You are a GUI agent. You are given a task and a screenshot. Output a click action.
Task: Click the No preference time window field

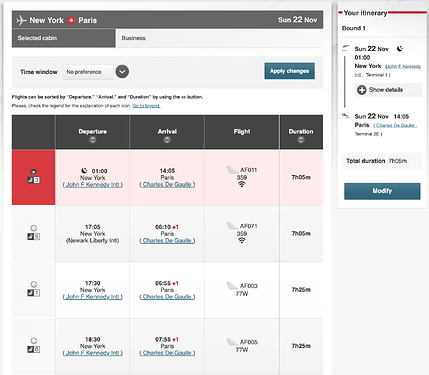88,72
